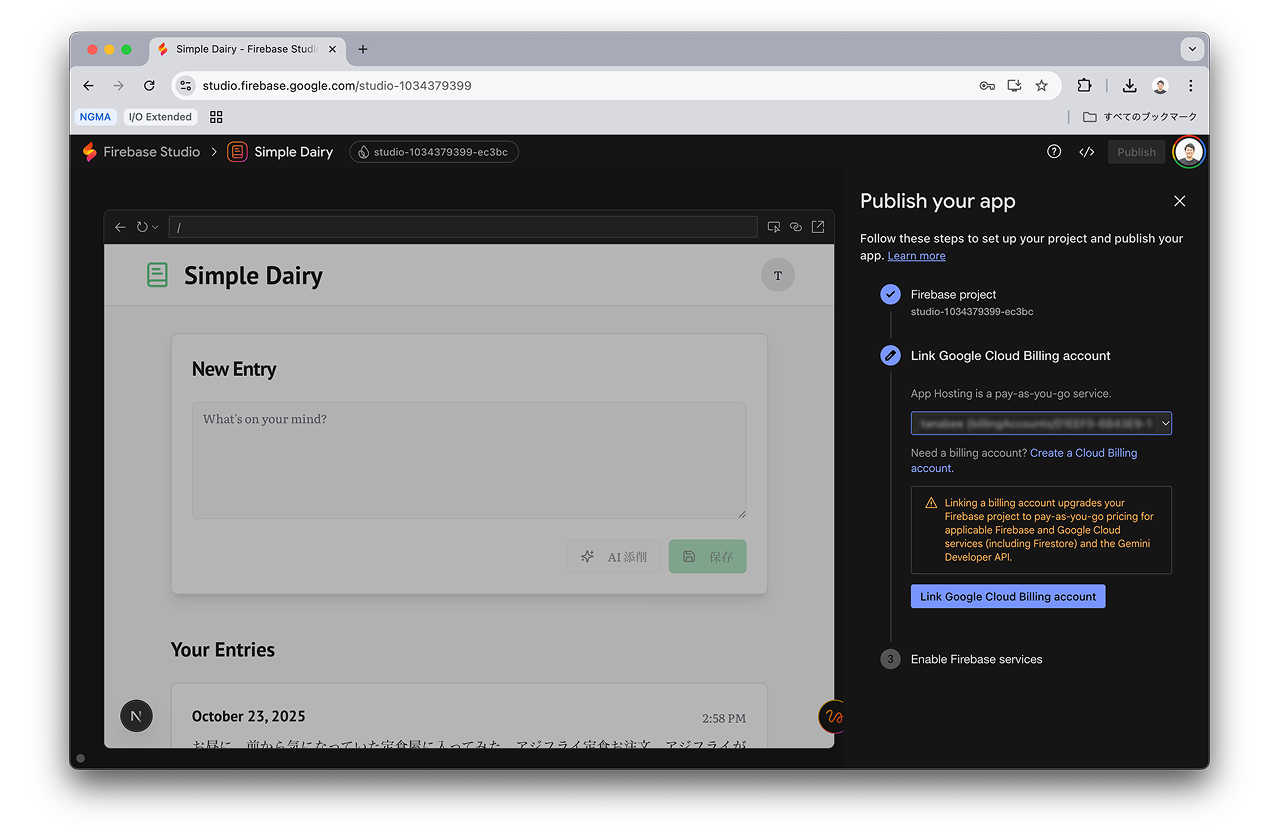
Task: Open the NGMA bookmark in the bookmarks bar
Action: 95,116
